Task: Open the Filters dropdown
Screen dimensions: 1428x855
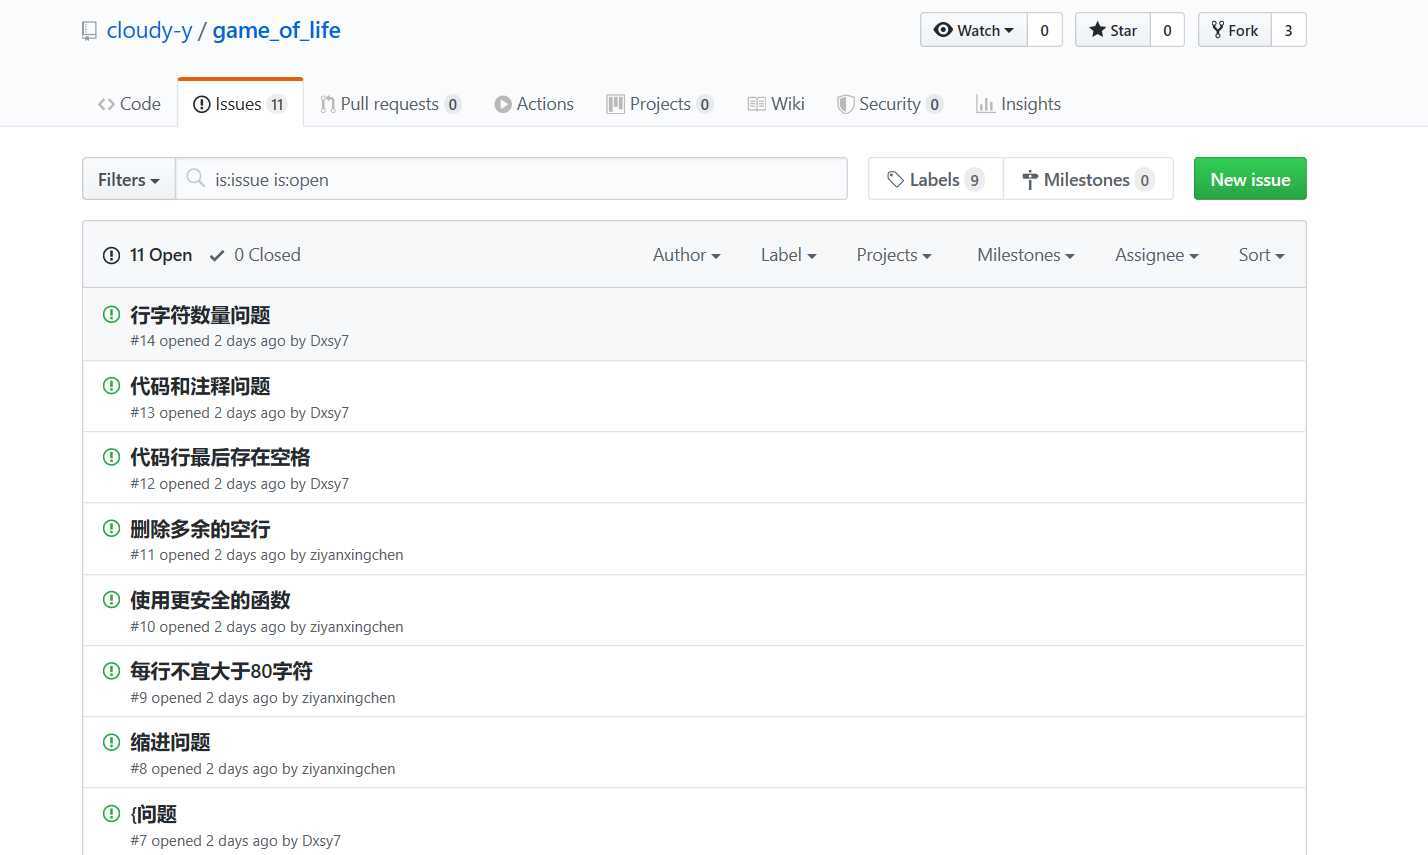Action: [129, 180]
